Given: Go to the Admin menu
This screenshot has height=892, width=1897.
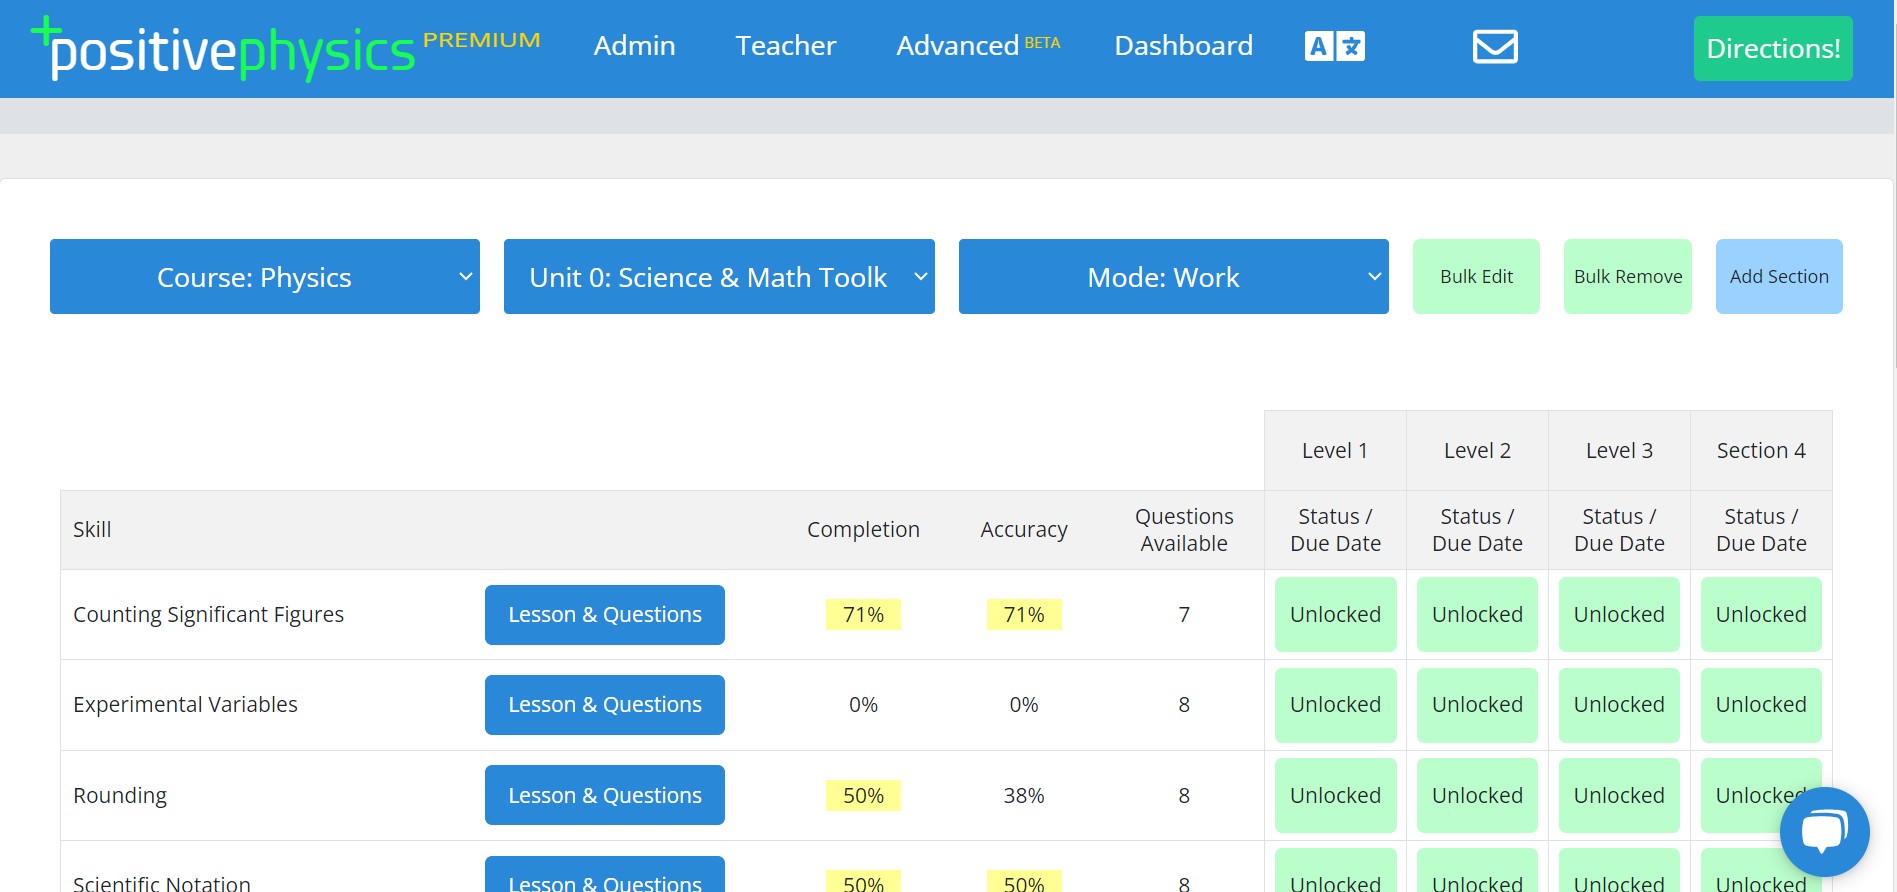Looking at the screenshot, I should 634,46.
